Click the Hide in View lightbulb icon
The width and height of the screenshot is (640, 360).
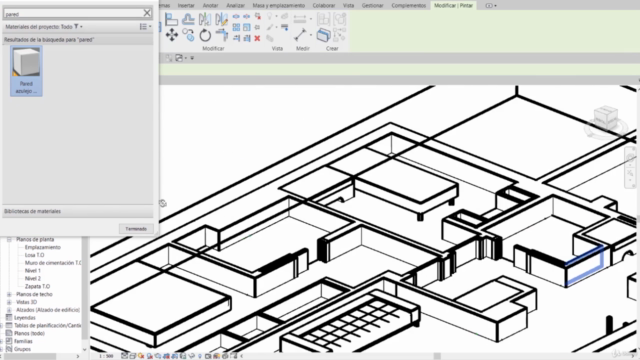point(269,16)
